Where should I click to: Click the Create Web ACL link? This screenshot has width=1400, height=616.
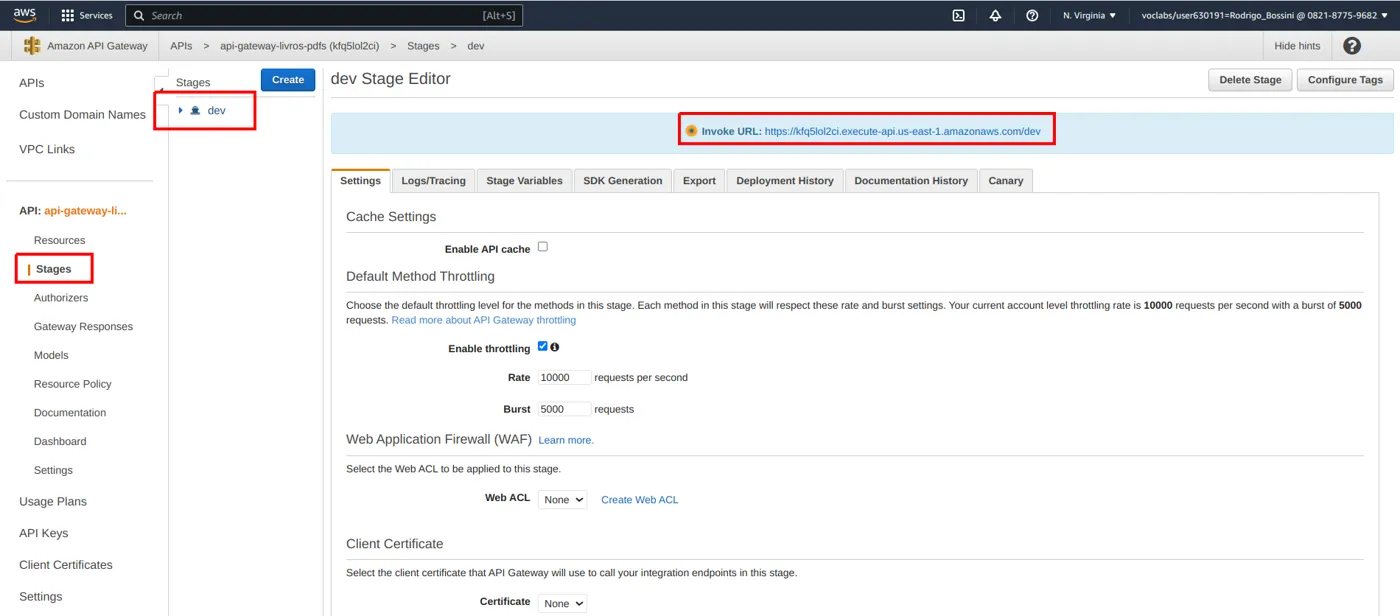[639, 500]
